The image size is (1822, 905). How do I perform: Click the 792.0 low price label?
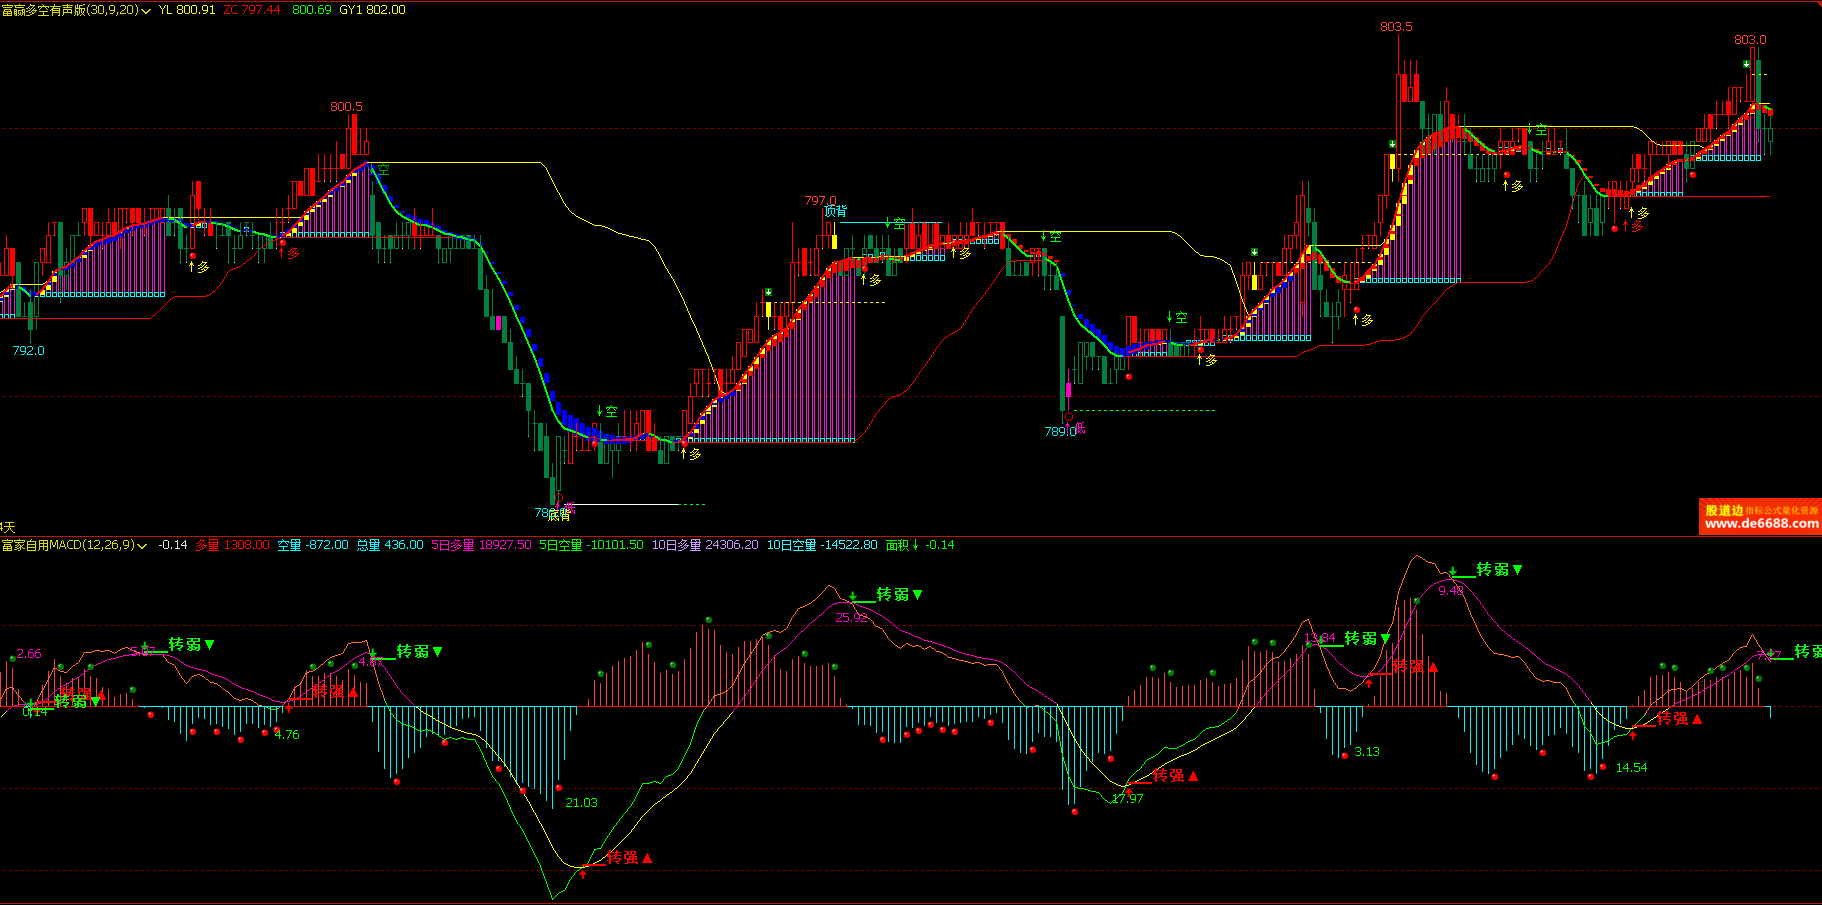[28, 351]
